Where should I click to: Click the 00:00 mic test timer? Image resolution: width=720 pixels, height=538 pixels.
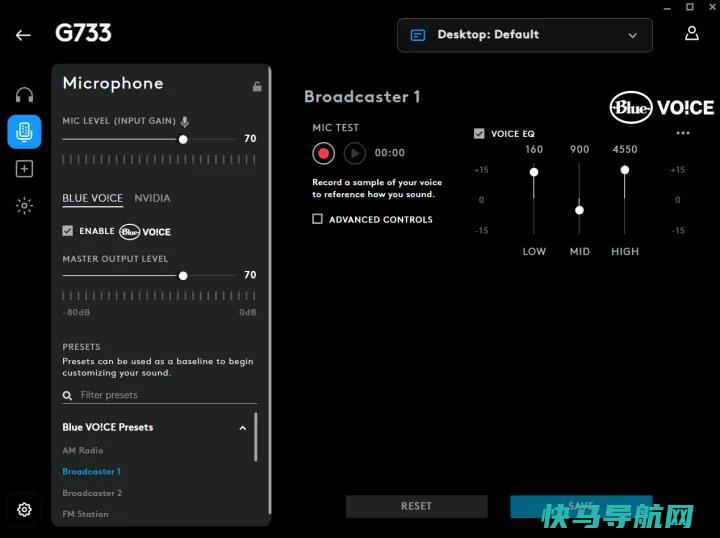click(x=389, y=153)
